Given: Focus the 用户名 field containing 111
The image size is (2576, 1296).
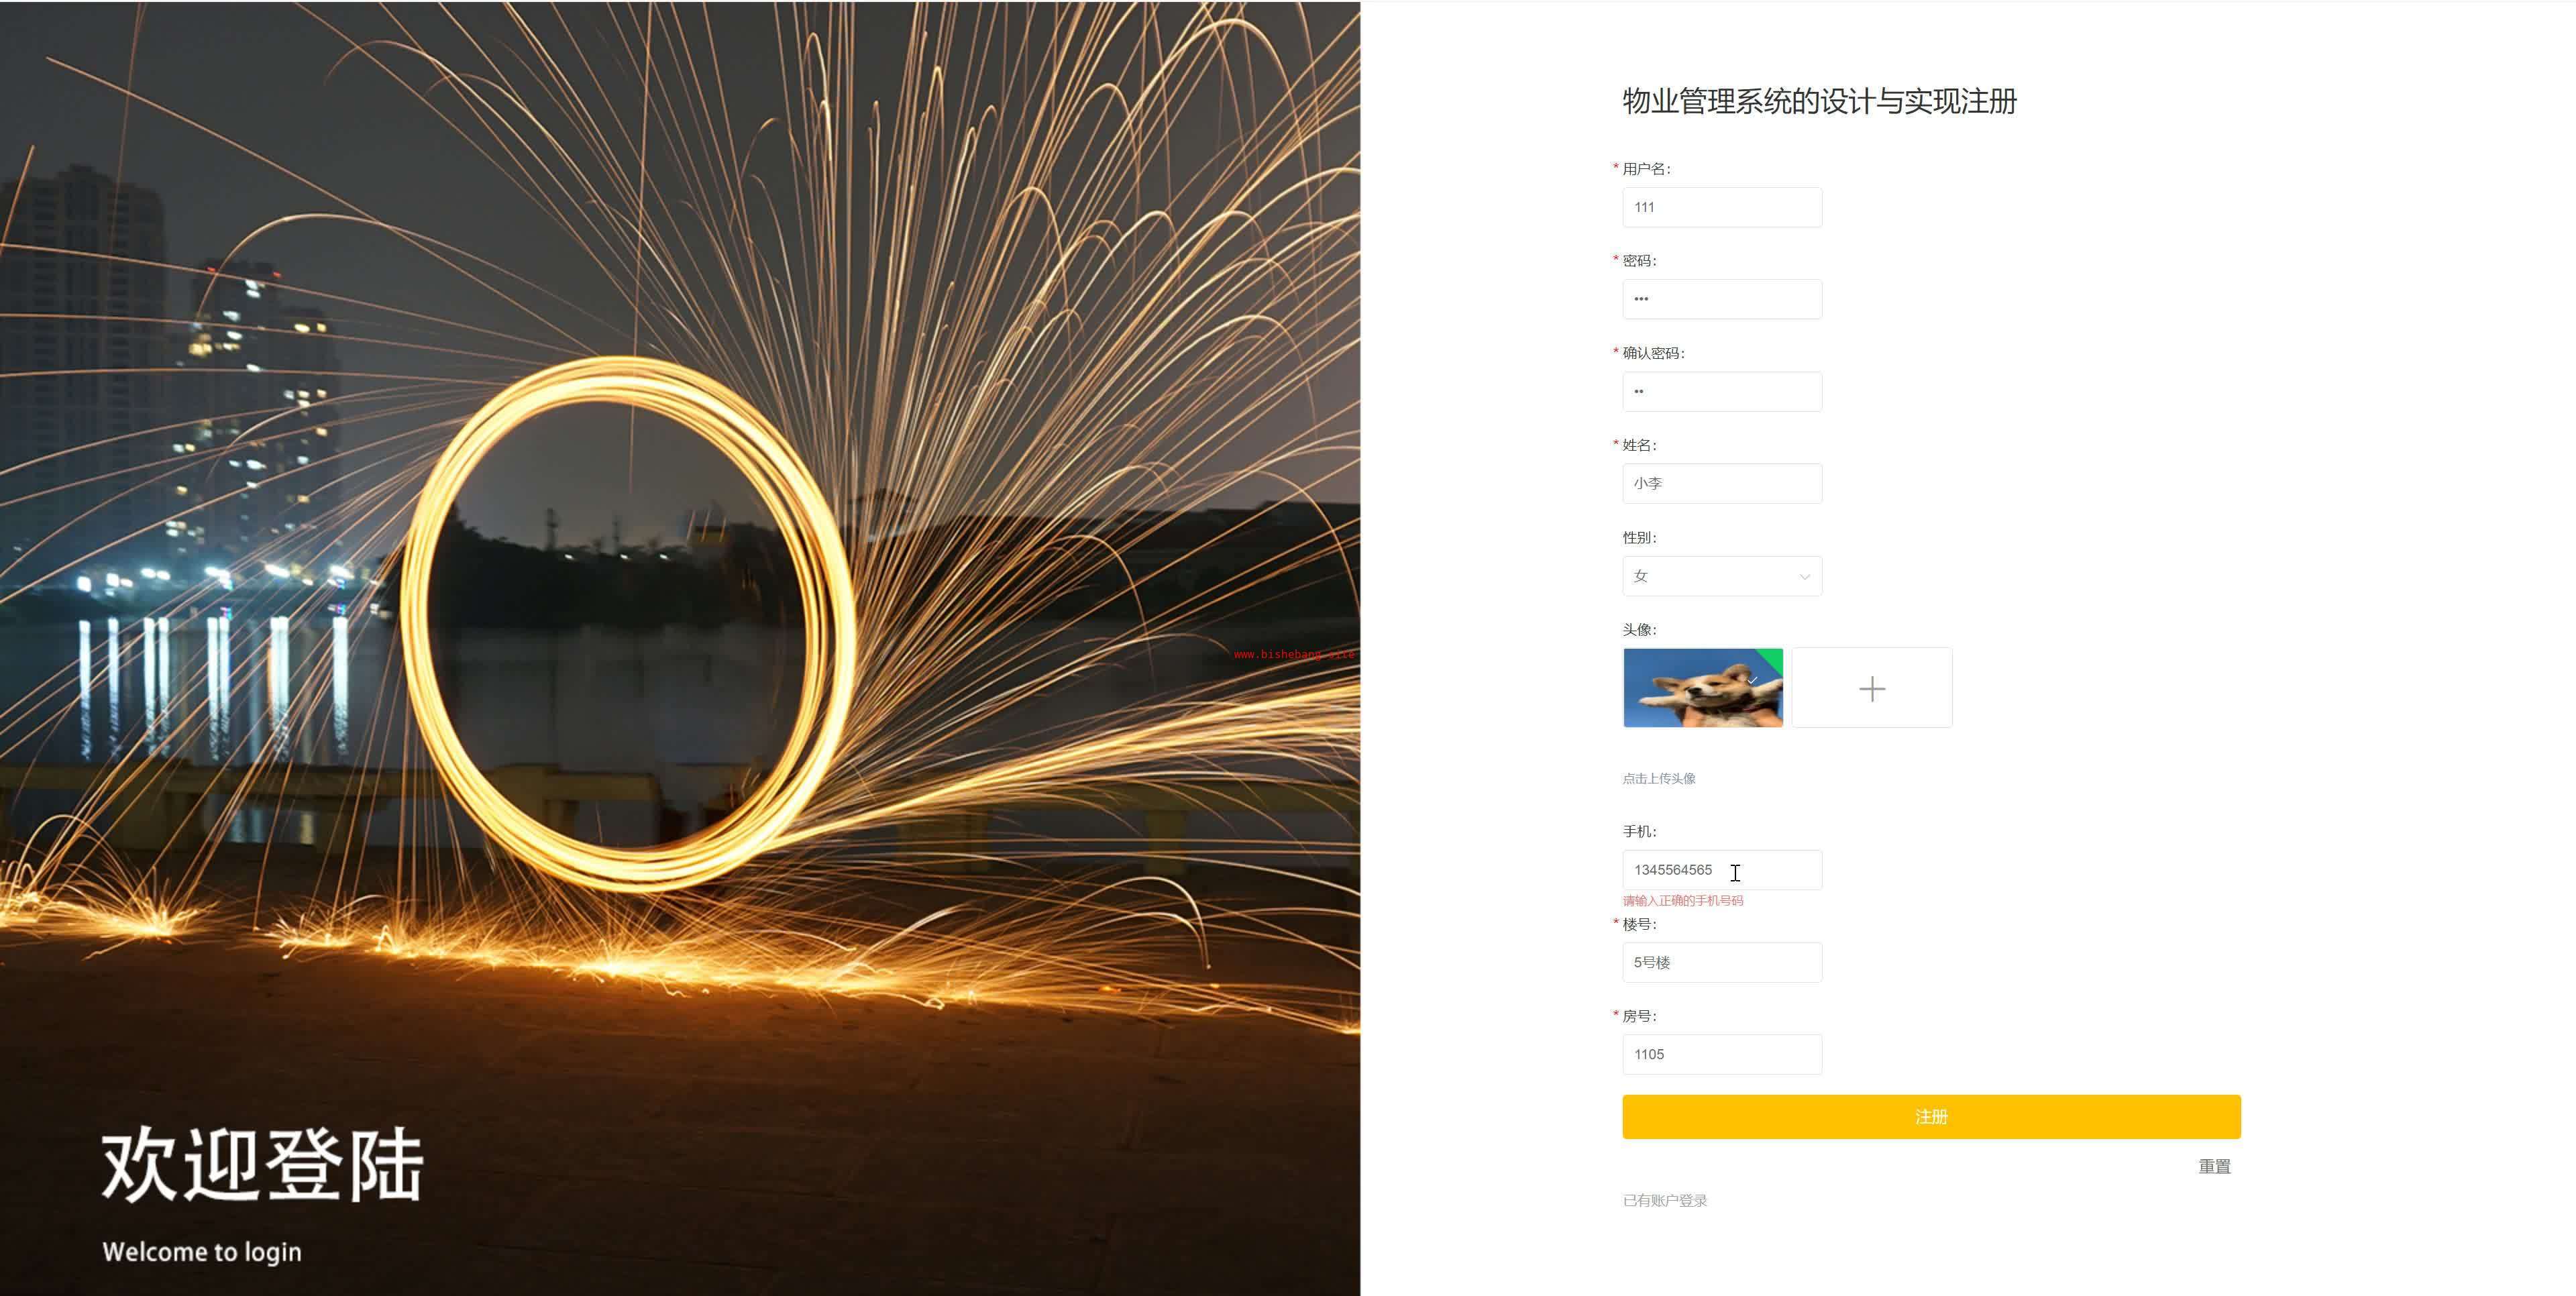Looking at the screenshot, I should [1721, 207].
